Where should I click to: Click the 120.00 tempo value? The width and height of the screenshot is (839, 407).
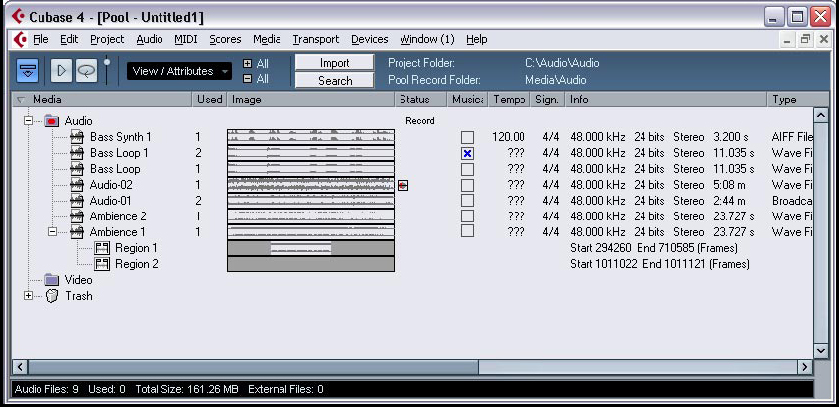pyautogui.click(x=508, y=137)
